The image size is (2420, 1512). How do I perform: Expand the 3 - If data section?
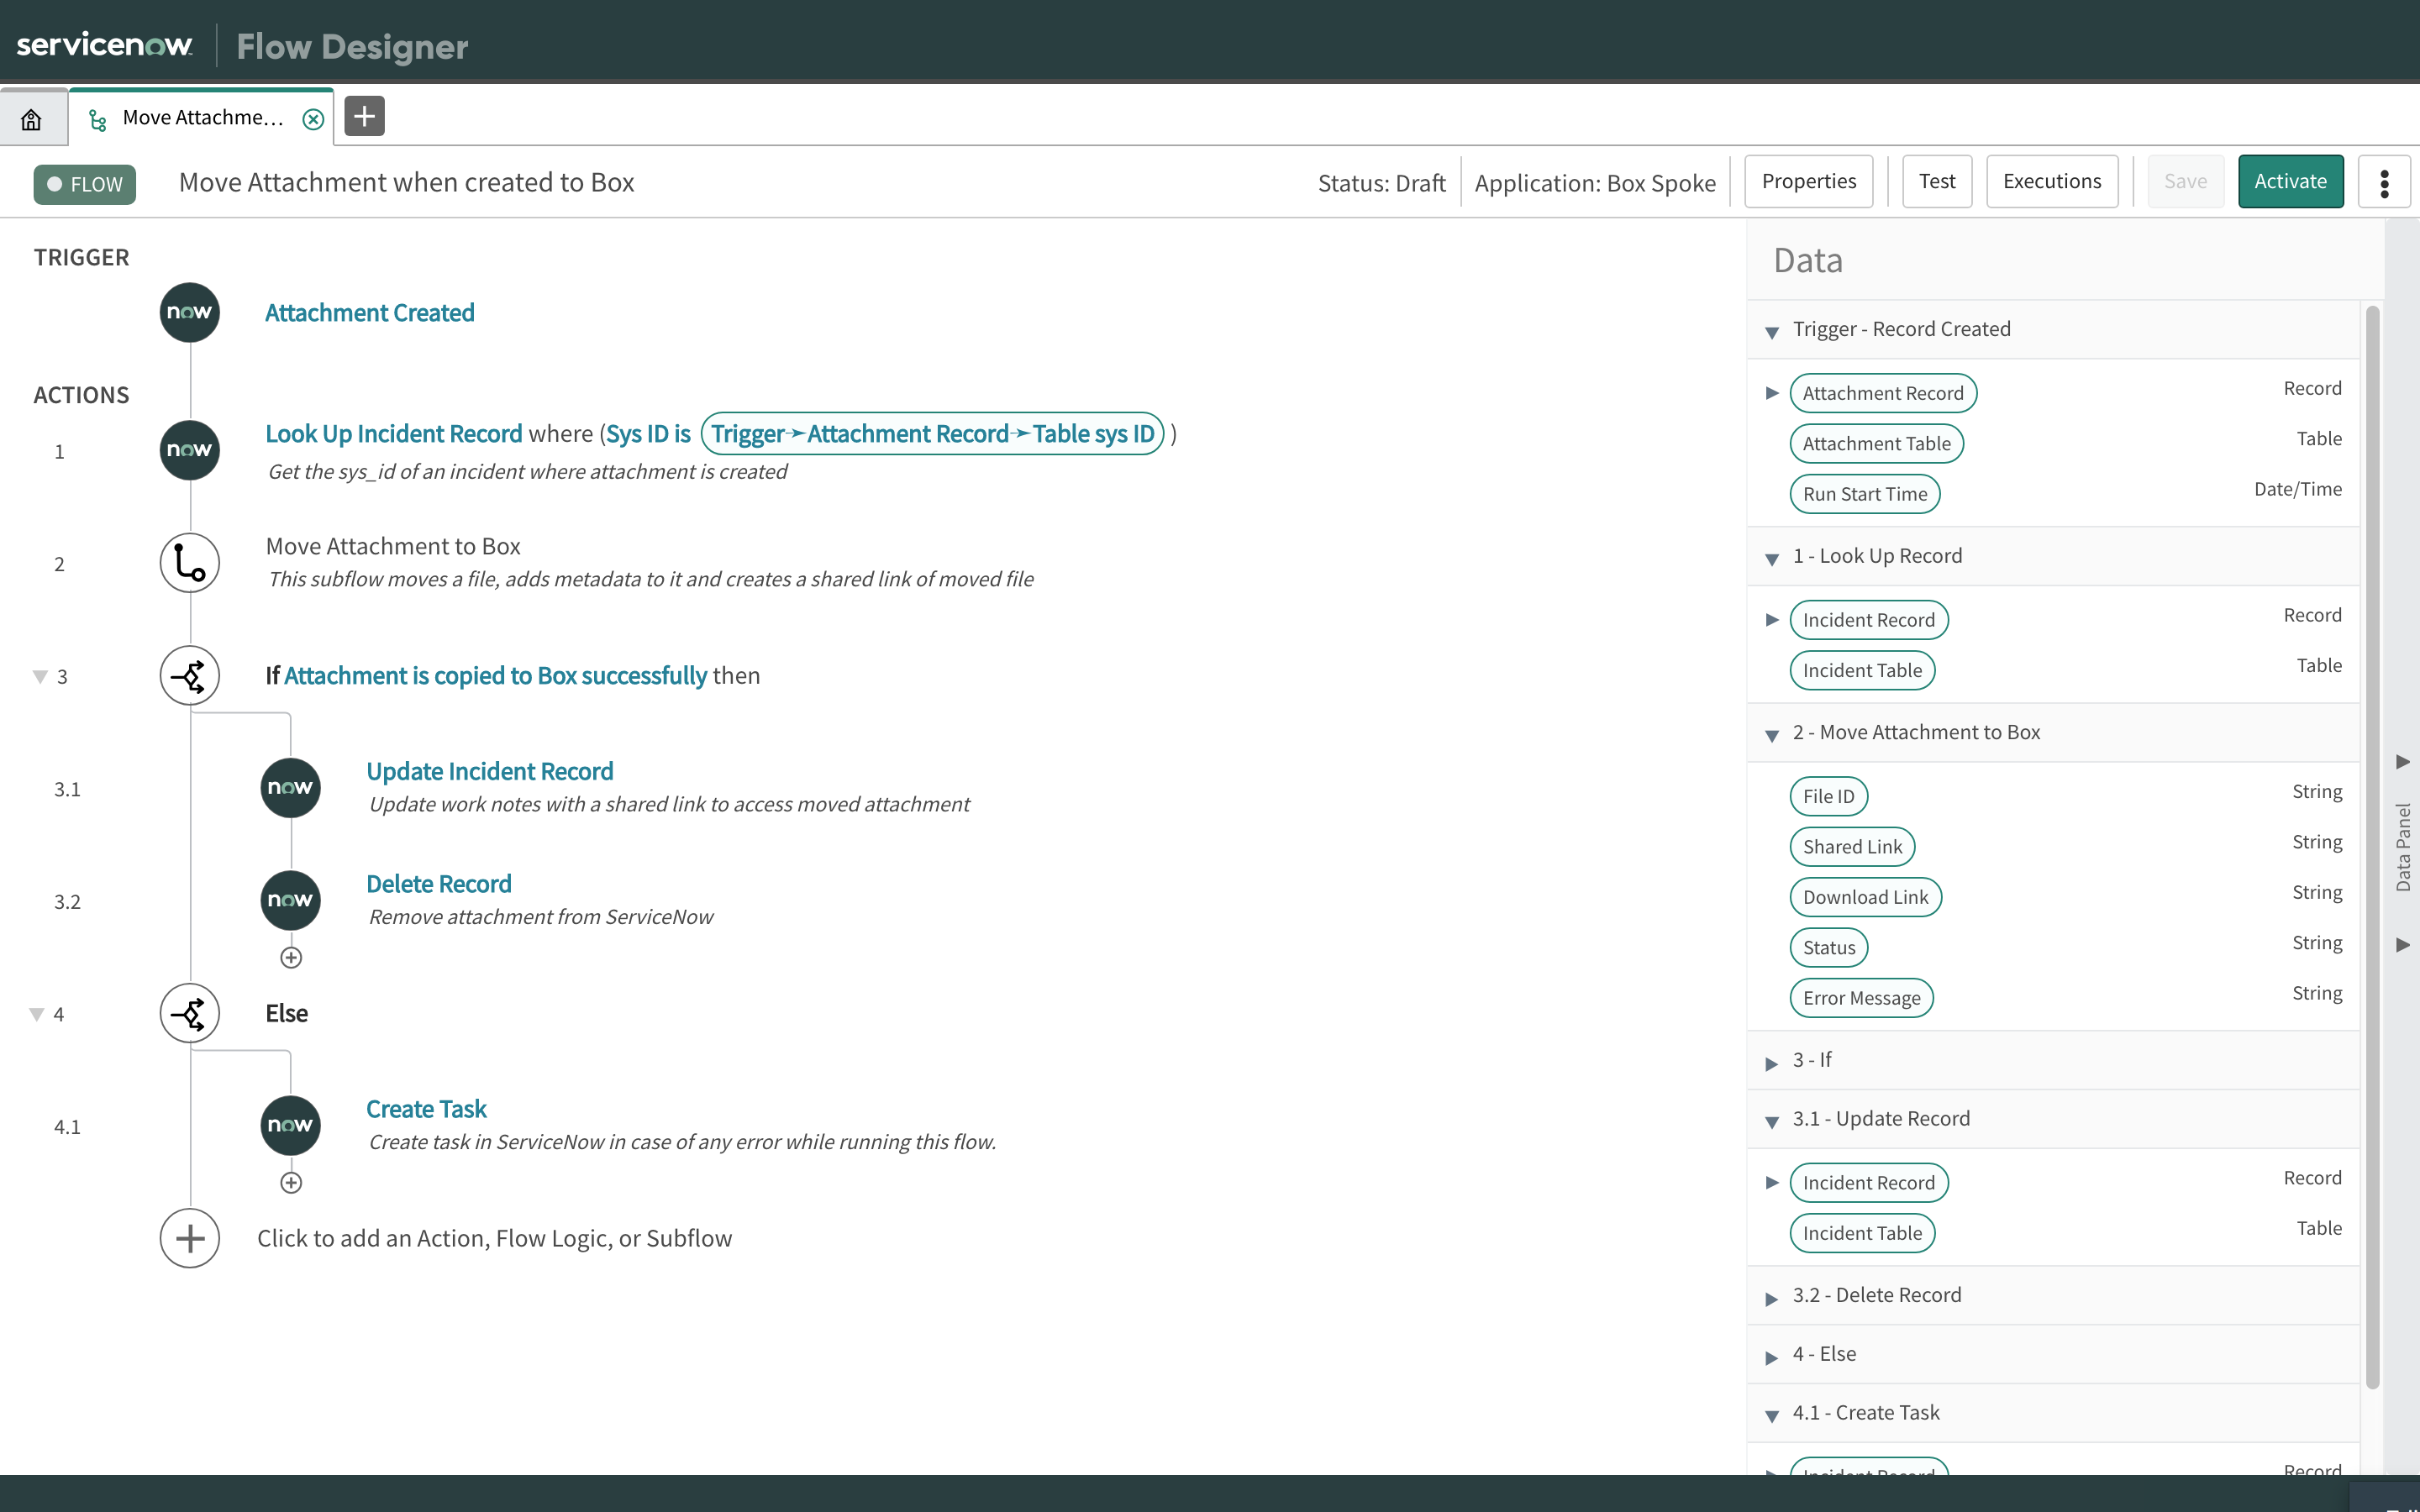click(1772, 1062)
